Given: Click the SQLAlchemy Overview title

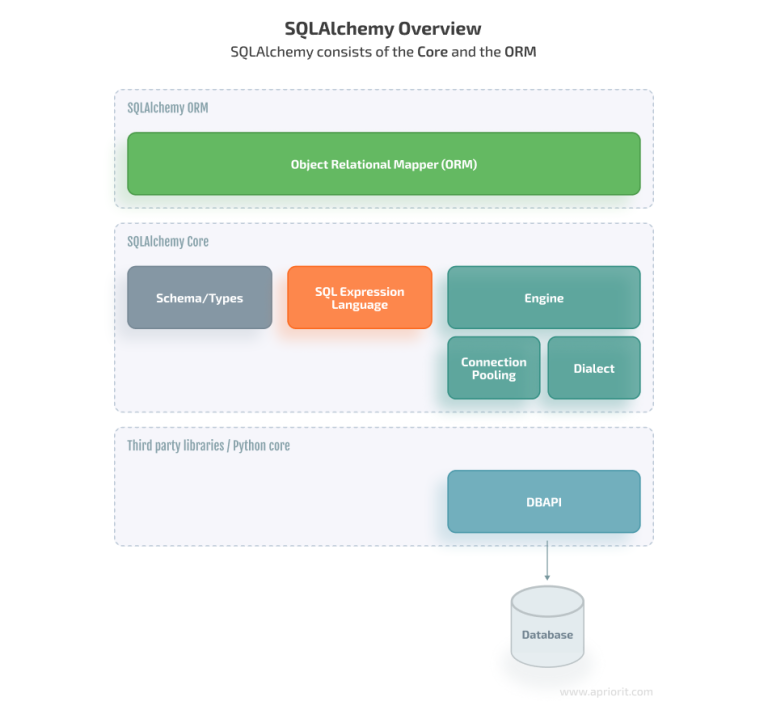Looking at the screenshot, I should click(383, 28).
